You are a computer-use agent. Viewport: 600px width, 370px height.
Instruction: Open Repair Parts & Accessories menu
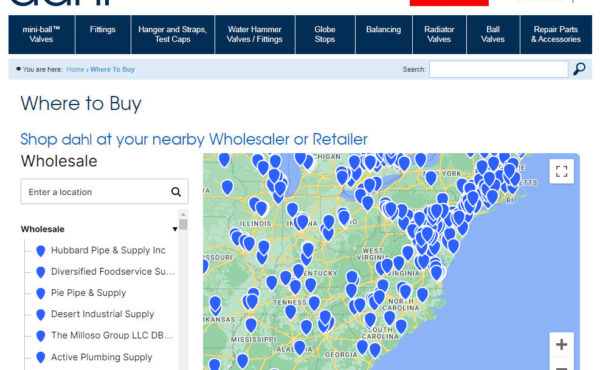(556, 34)
